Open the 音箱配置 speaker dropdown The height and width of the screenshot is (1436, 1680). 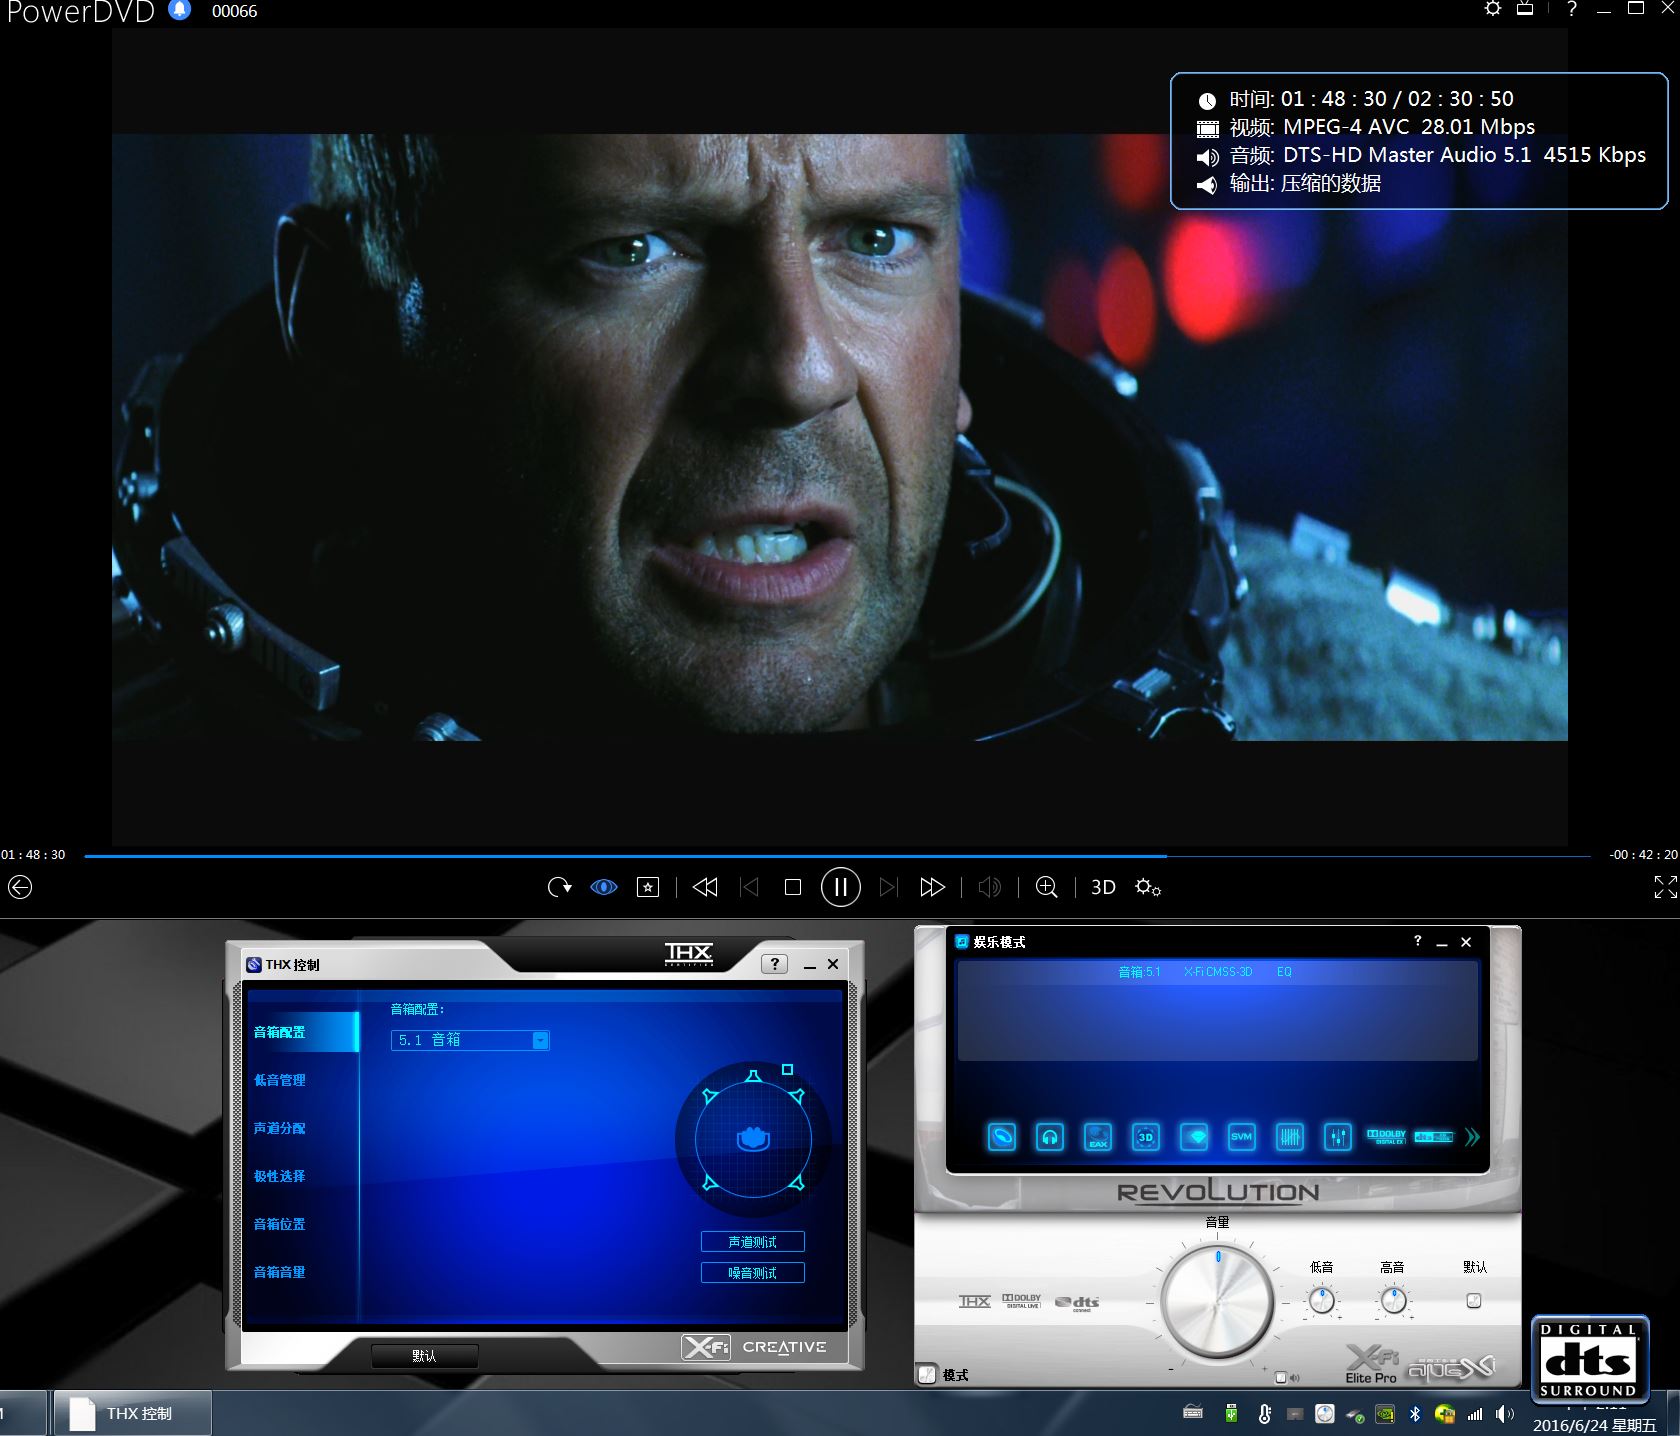(470, 1040)
